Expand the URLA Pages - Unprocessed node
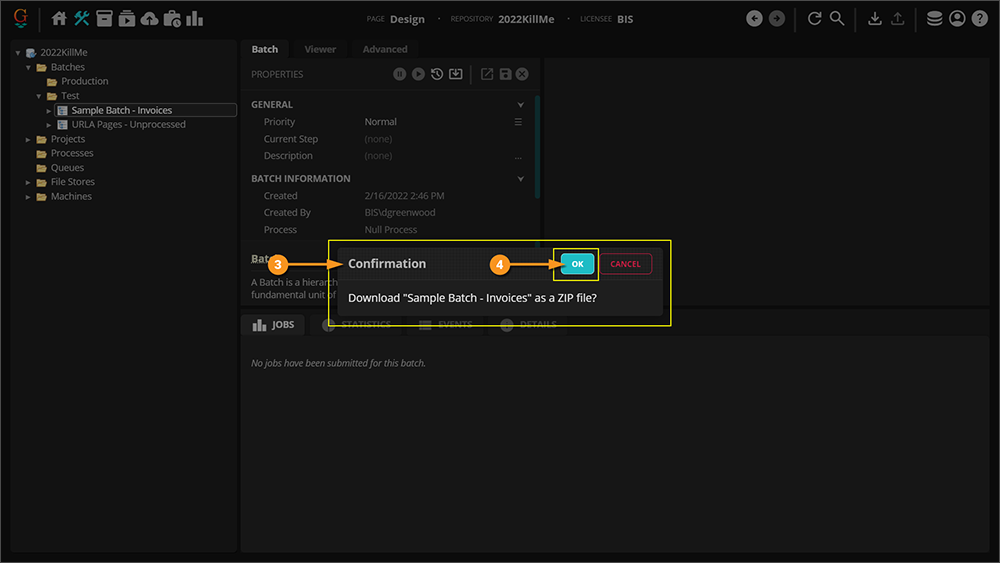 point(48,125)
